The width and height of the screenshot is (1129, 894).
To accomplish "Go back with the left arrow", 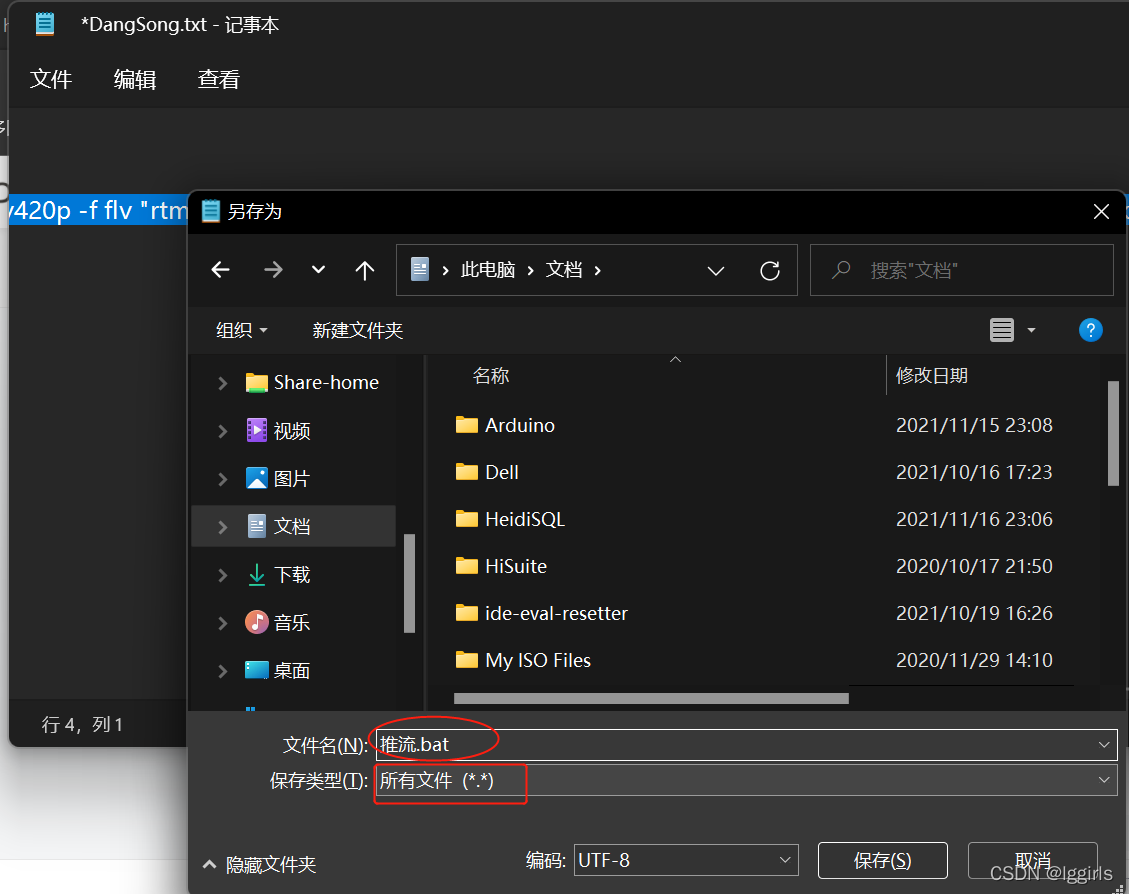I will 220,270.
